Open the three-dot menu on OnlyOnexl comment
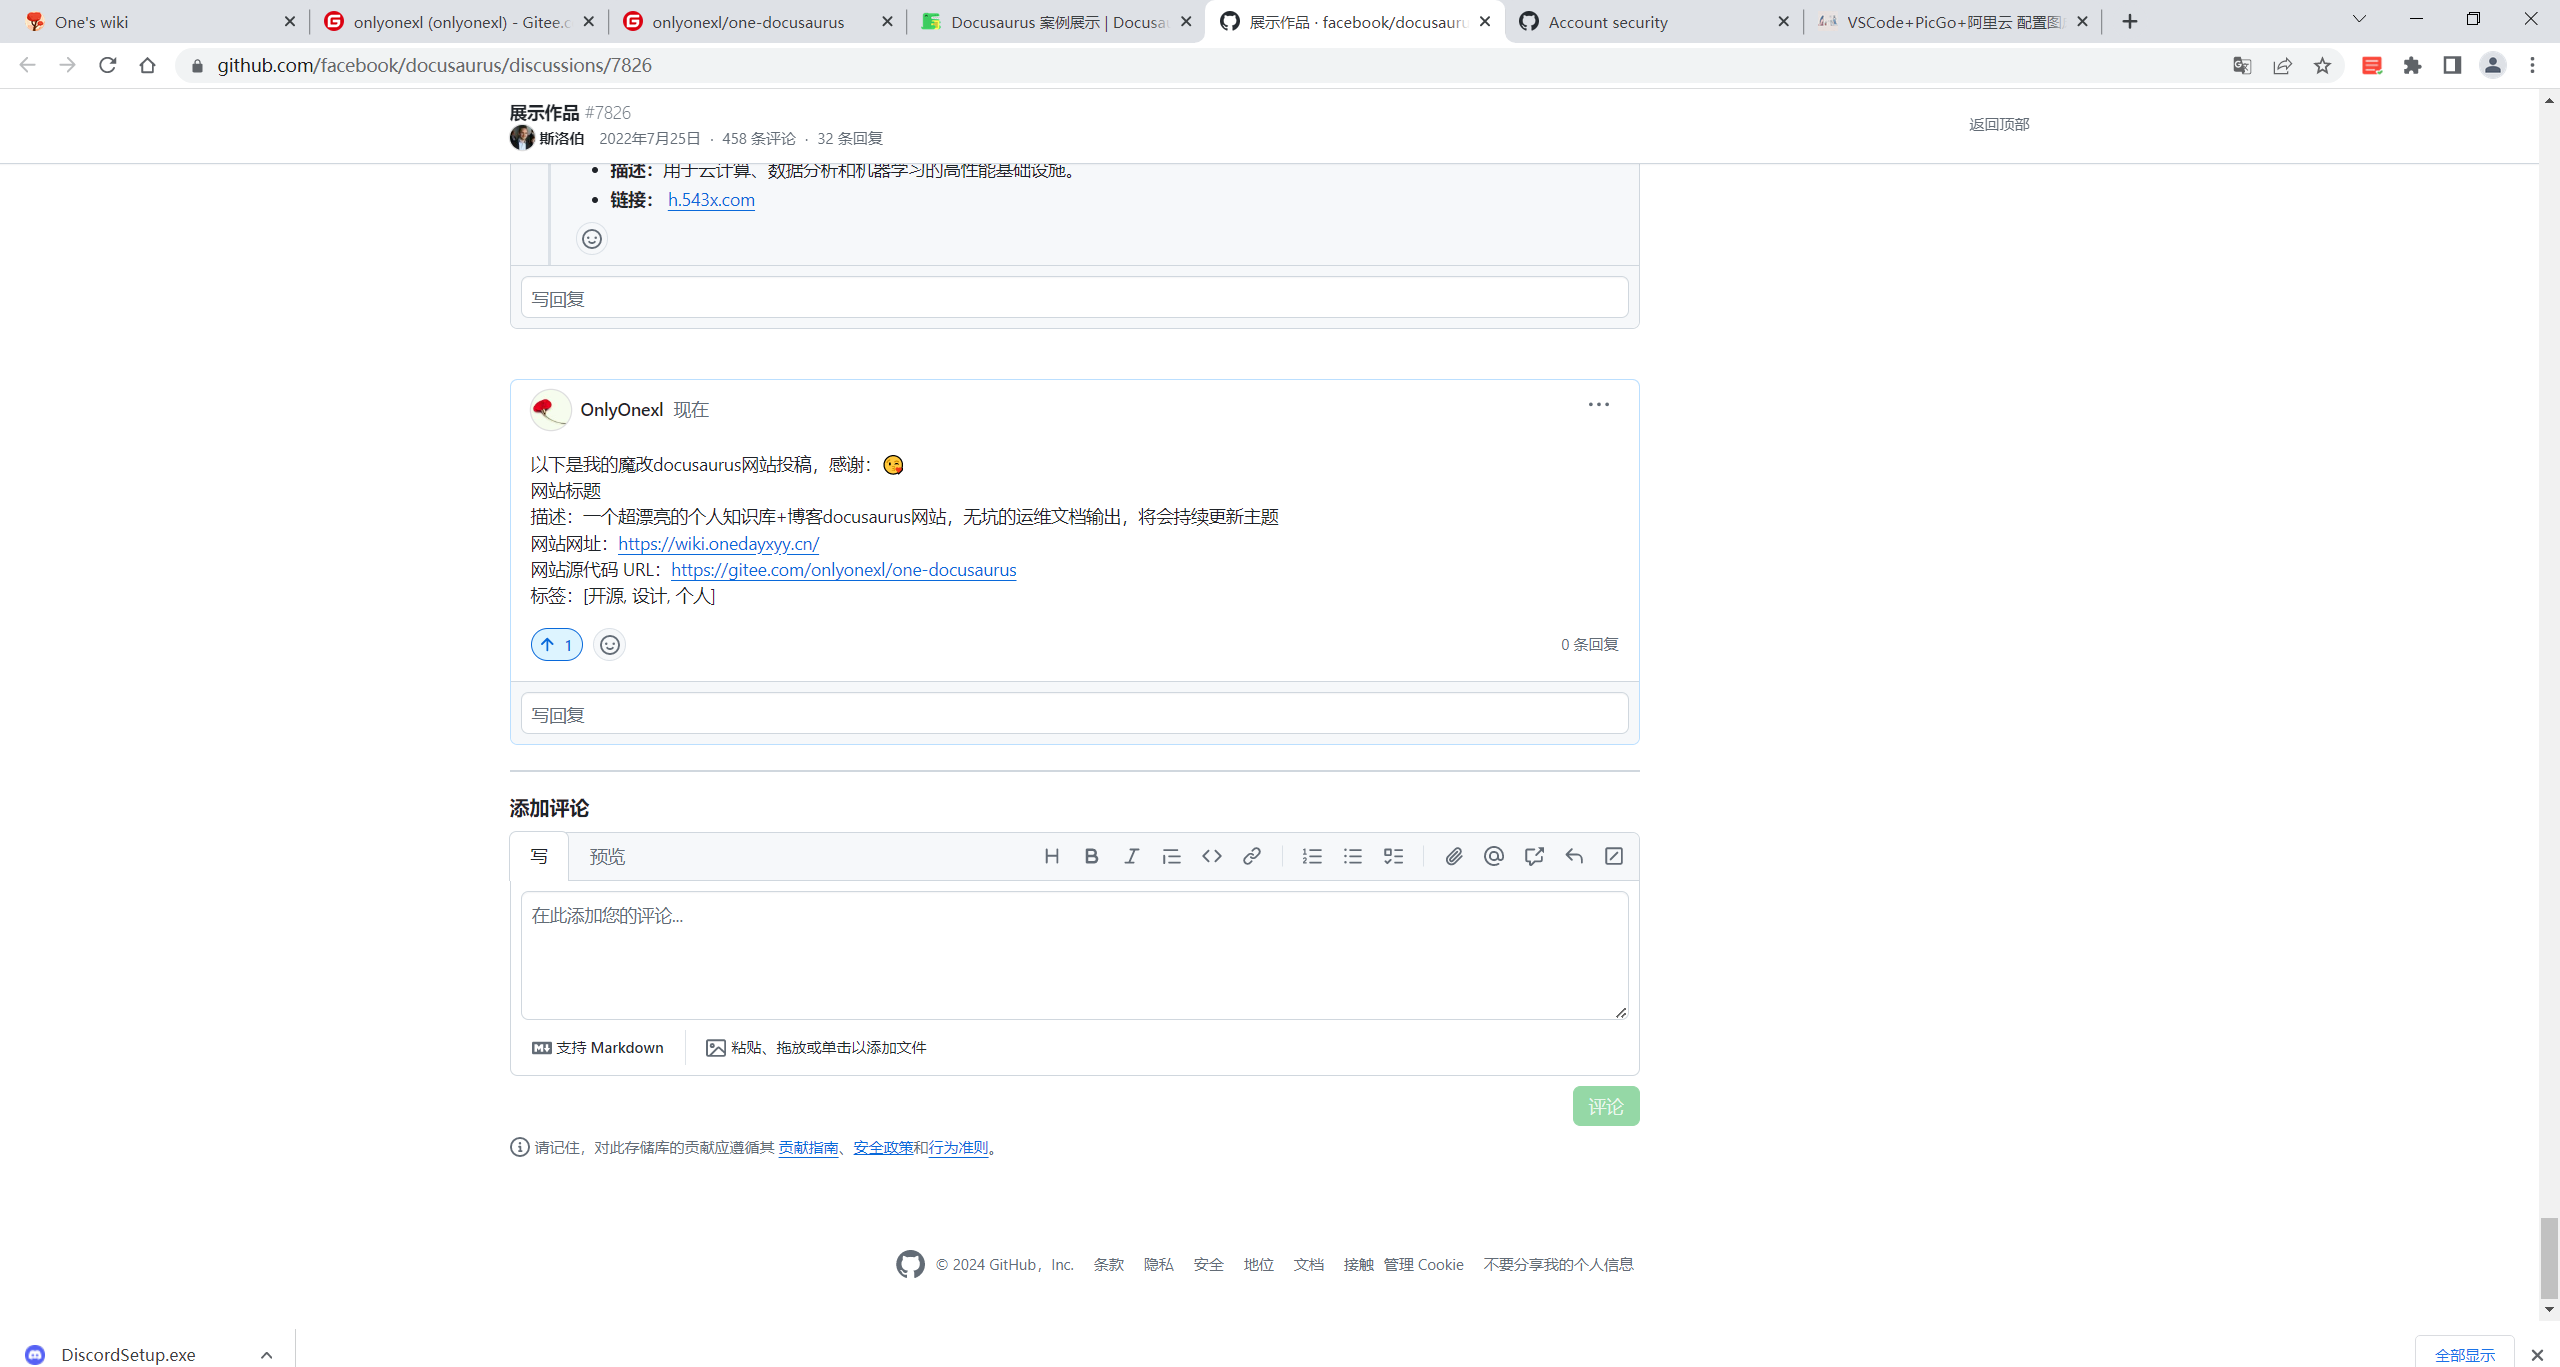The height and width of the screenshot is (1367, 2560). pos(1598,405)
